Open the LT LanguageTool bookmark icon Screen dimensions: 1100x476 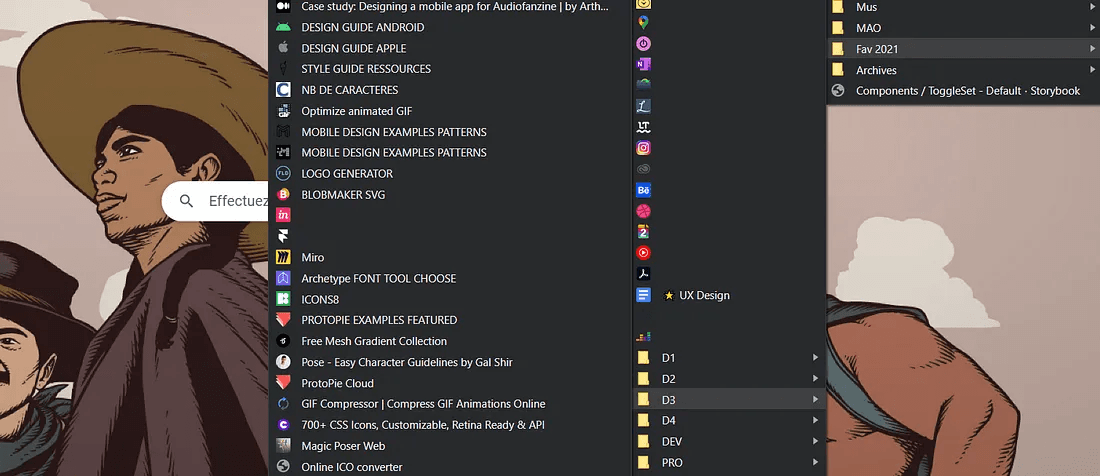(643, 127)
